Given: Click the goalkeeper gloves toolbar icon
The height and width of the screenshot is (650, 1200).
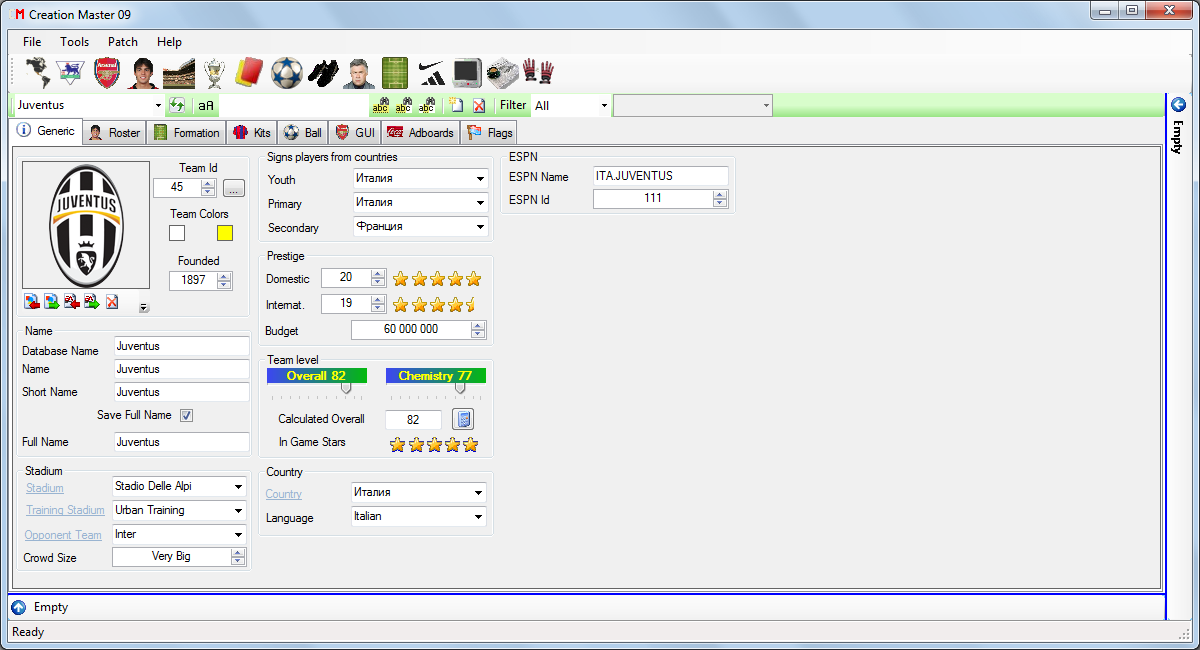Looking at the screenshot, I should click(x=537, y=73).
